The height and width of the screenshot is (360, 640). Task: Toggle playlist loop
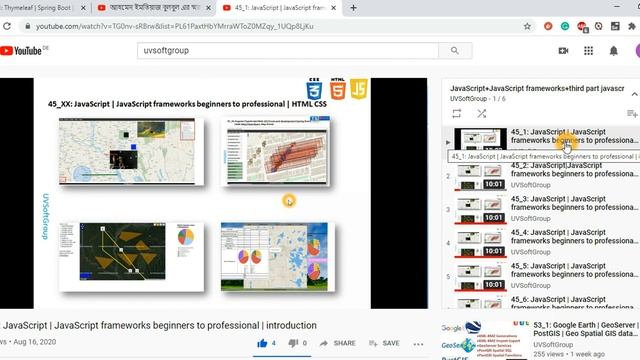pyautogui.click(x=457, y=113)
